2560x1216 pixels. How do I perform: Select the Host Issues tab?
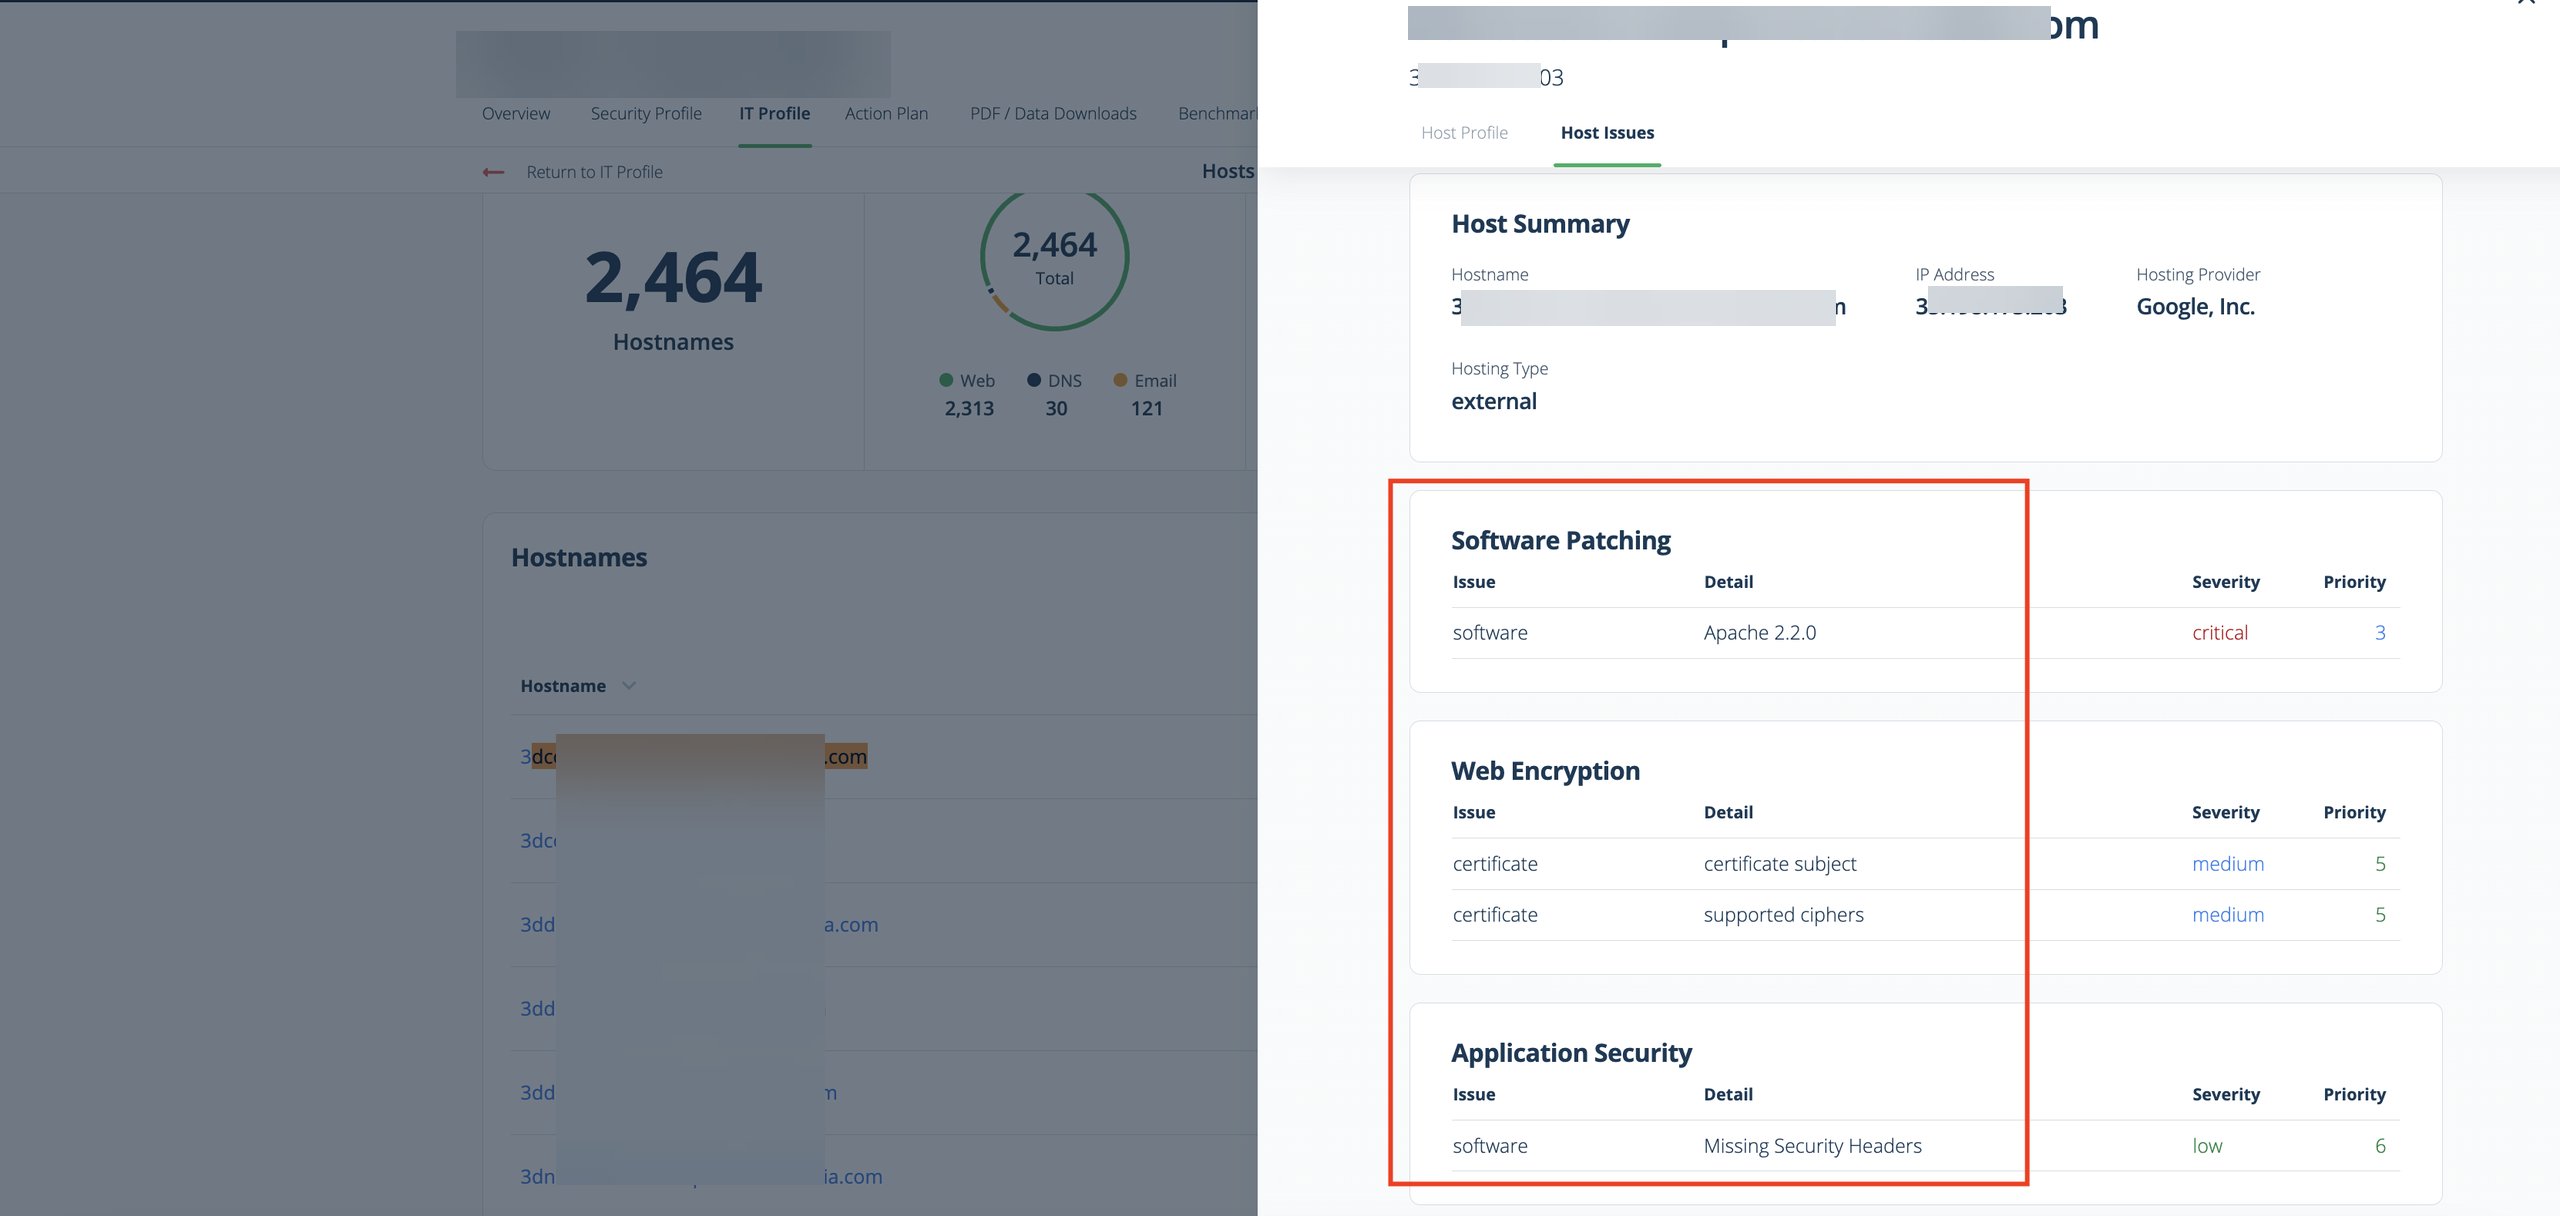[1607, 133]
